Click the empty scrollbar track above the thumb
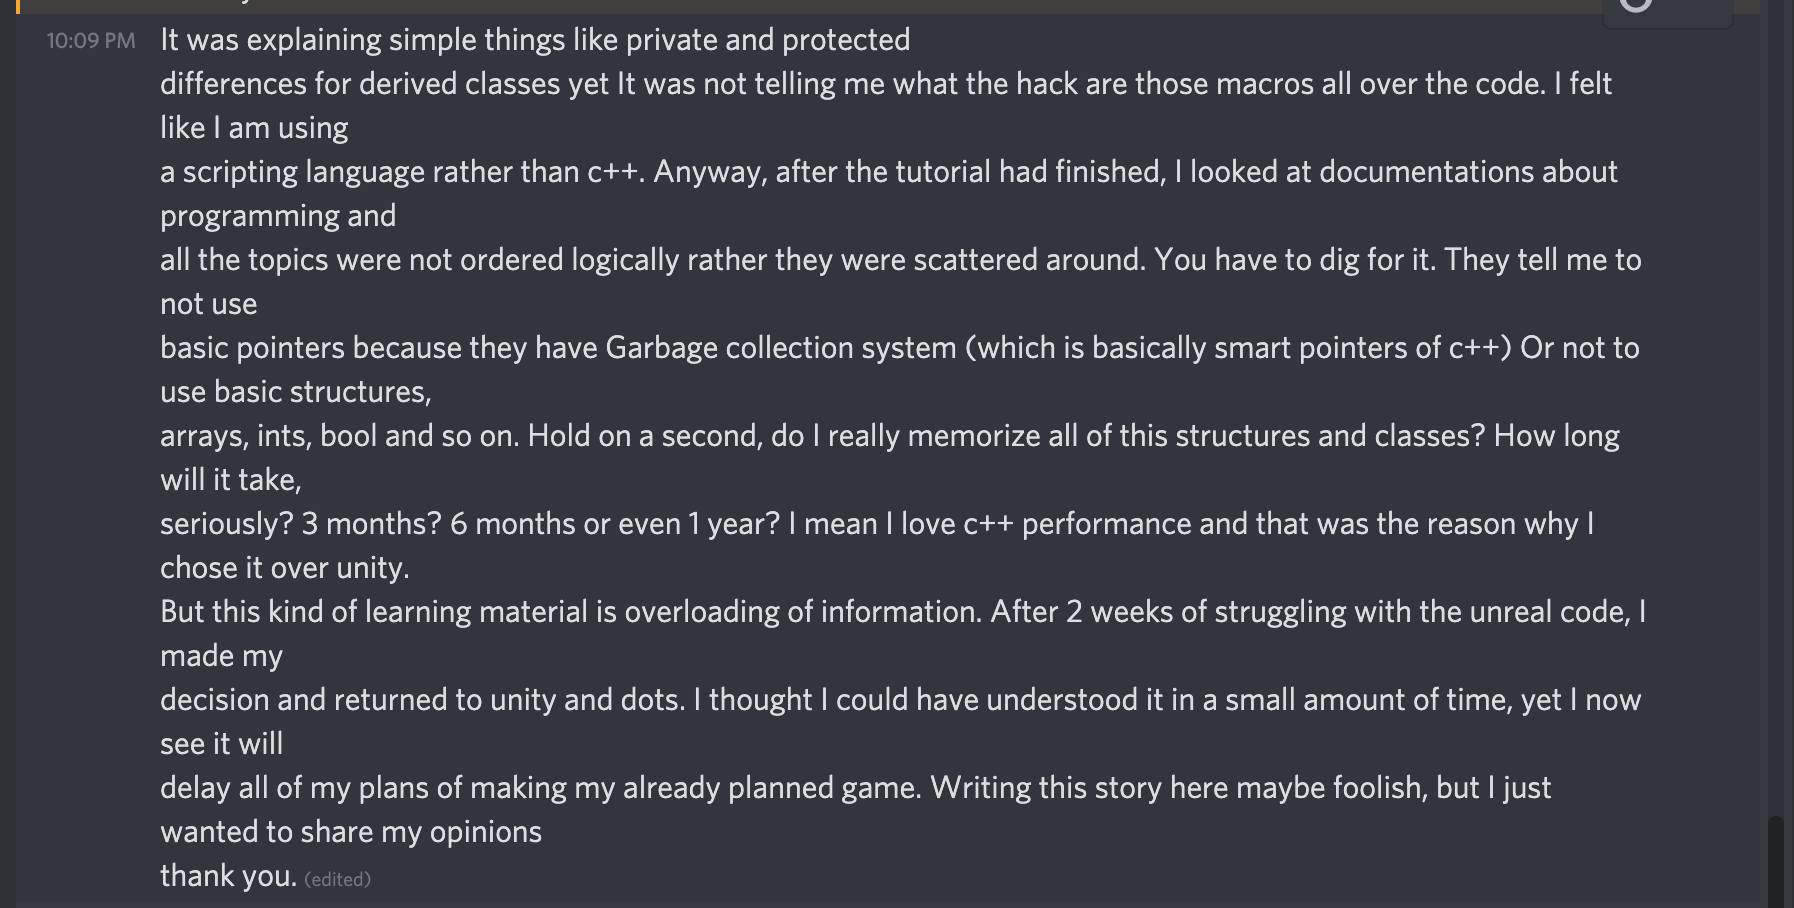 point(1776,410)
